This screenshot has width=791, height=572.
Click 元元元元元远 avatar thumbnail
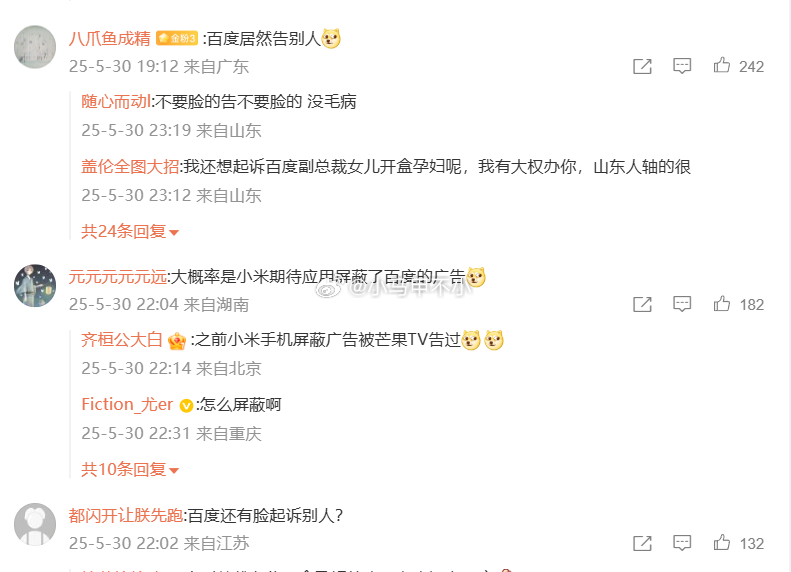(35, 285)
